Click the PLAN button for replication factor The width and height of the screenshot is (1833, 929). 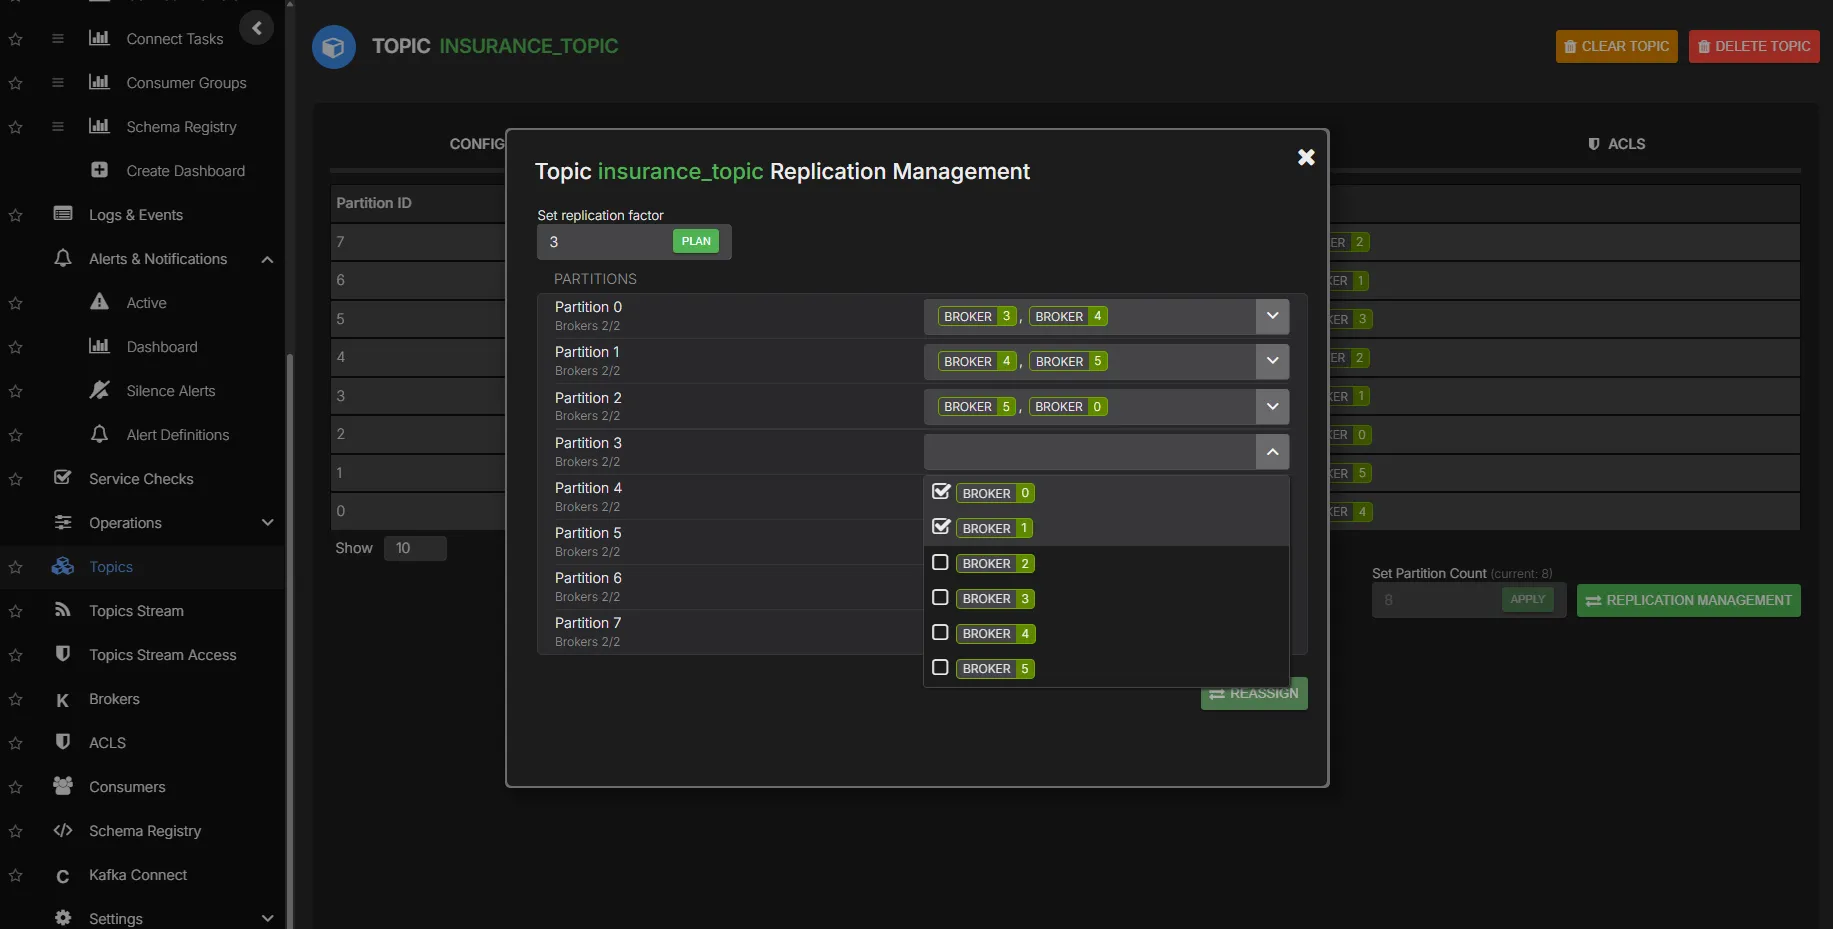pyautogui.click(x=696, y=241)
